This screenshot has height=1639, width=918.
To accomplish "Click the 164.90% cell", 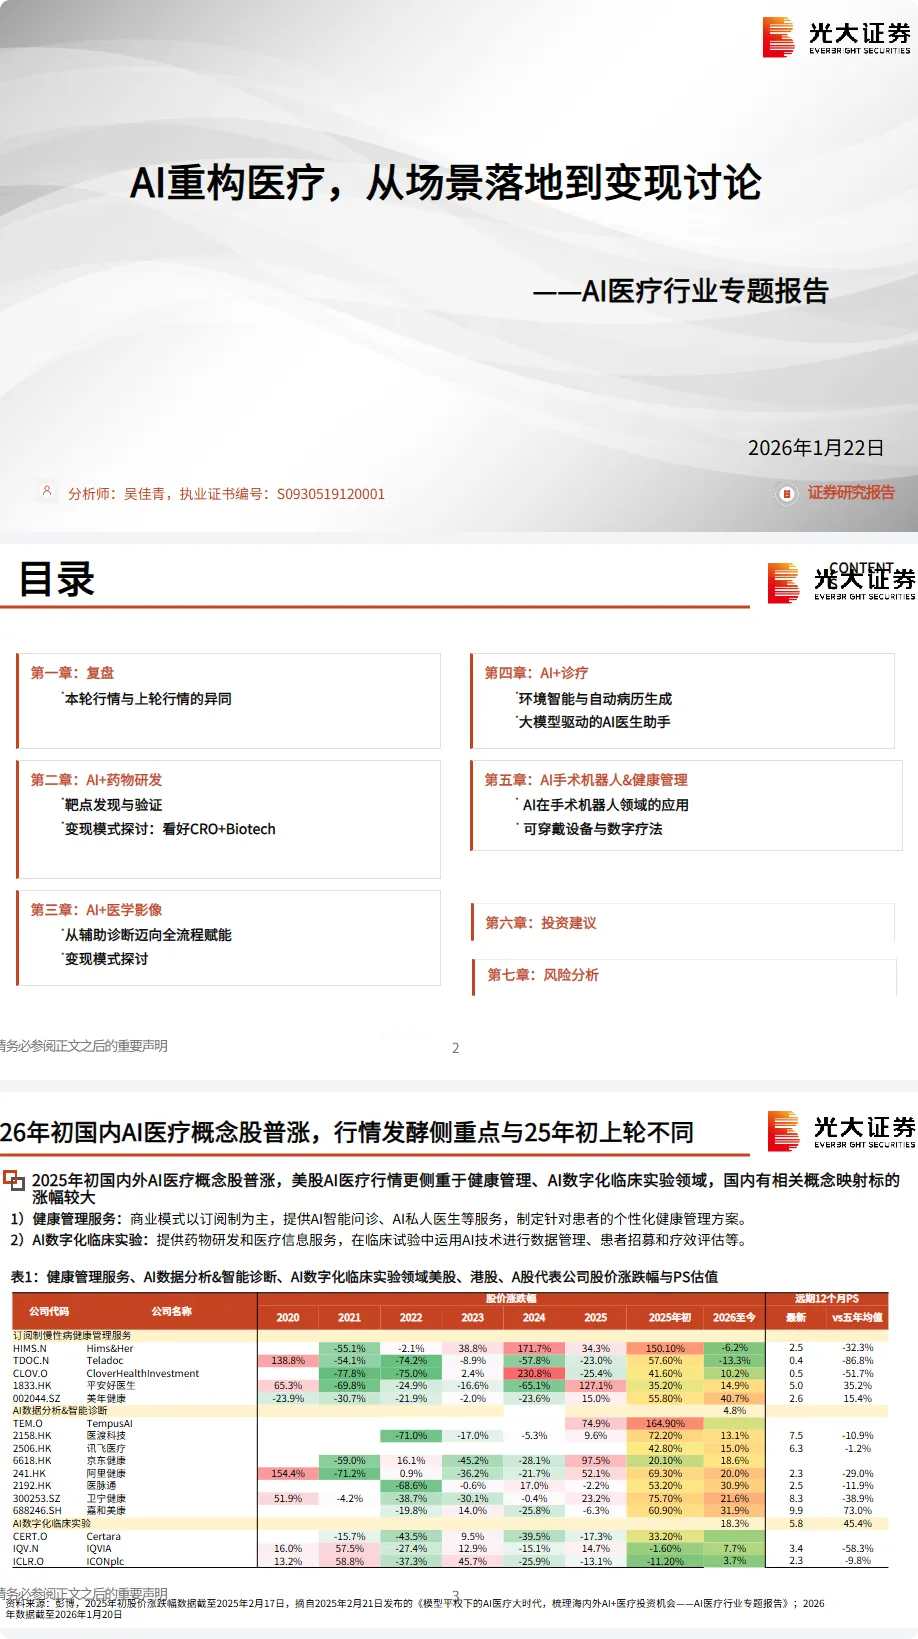I will (x=665, y=1424).
